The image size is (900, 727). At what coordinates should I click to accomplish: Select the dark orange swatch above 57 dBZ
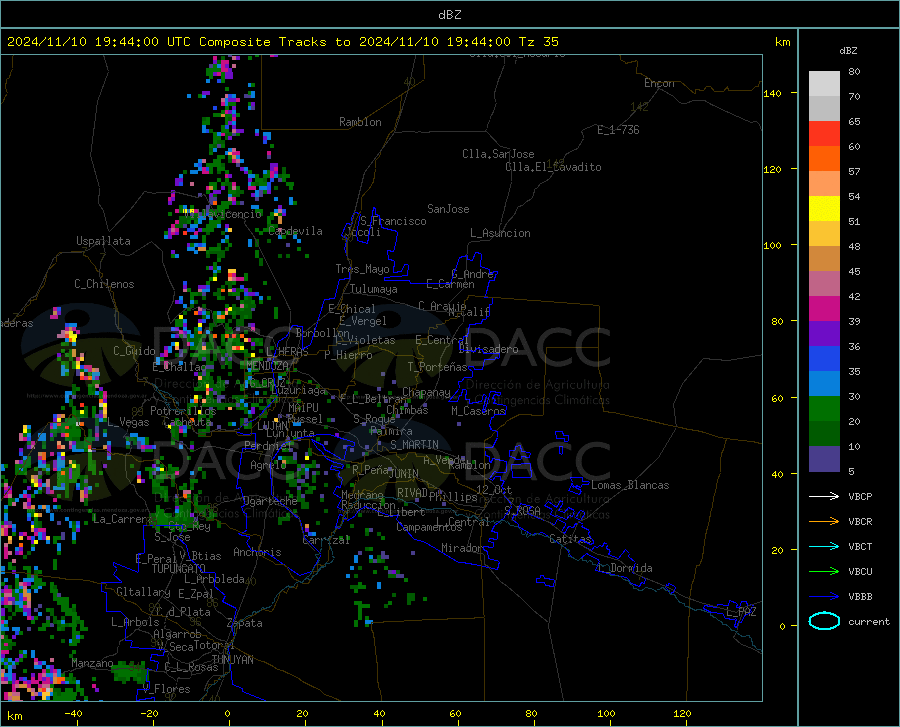[824, 159]
